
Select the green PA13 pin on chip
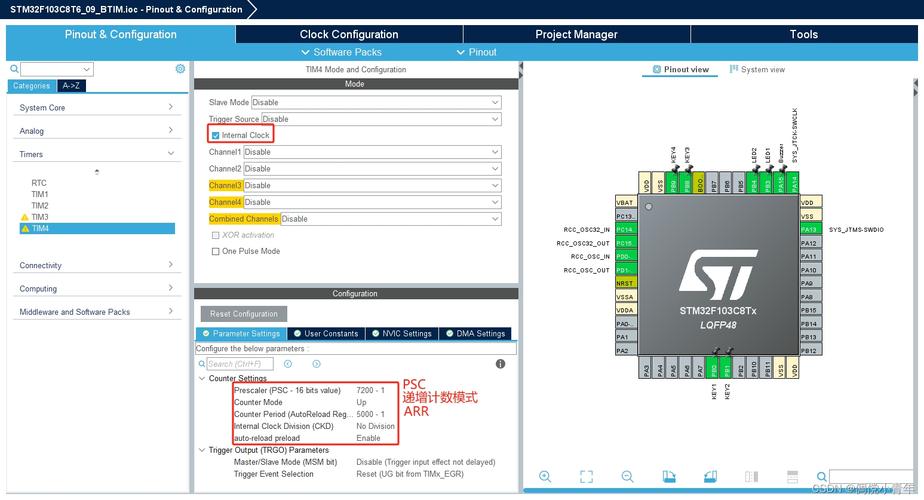point(810,229)
